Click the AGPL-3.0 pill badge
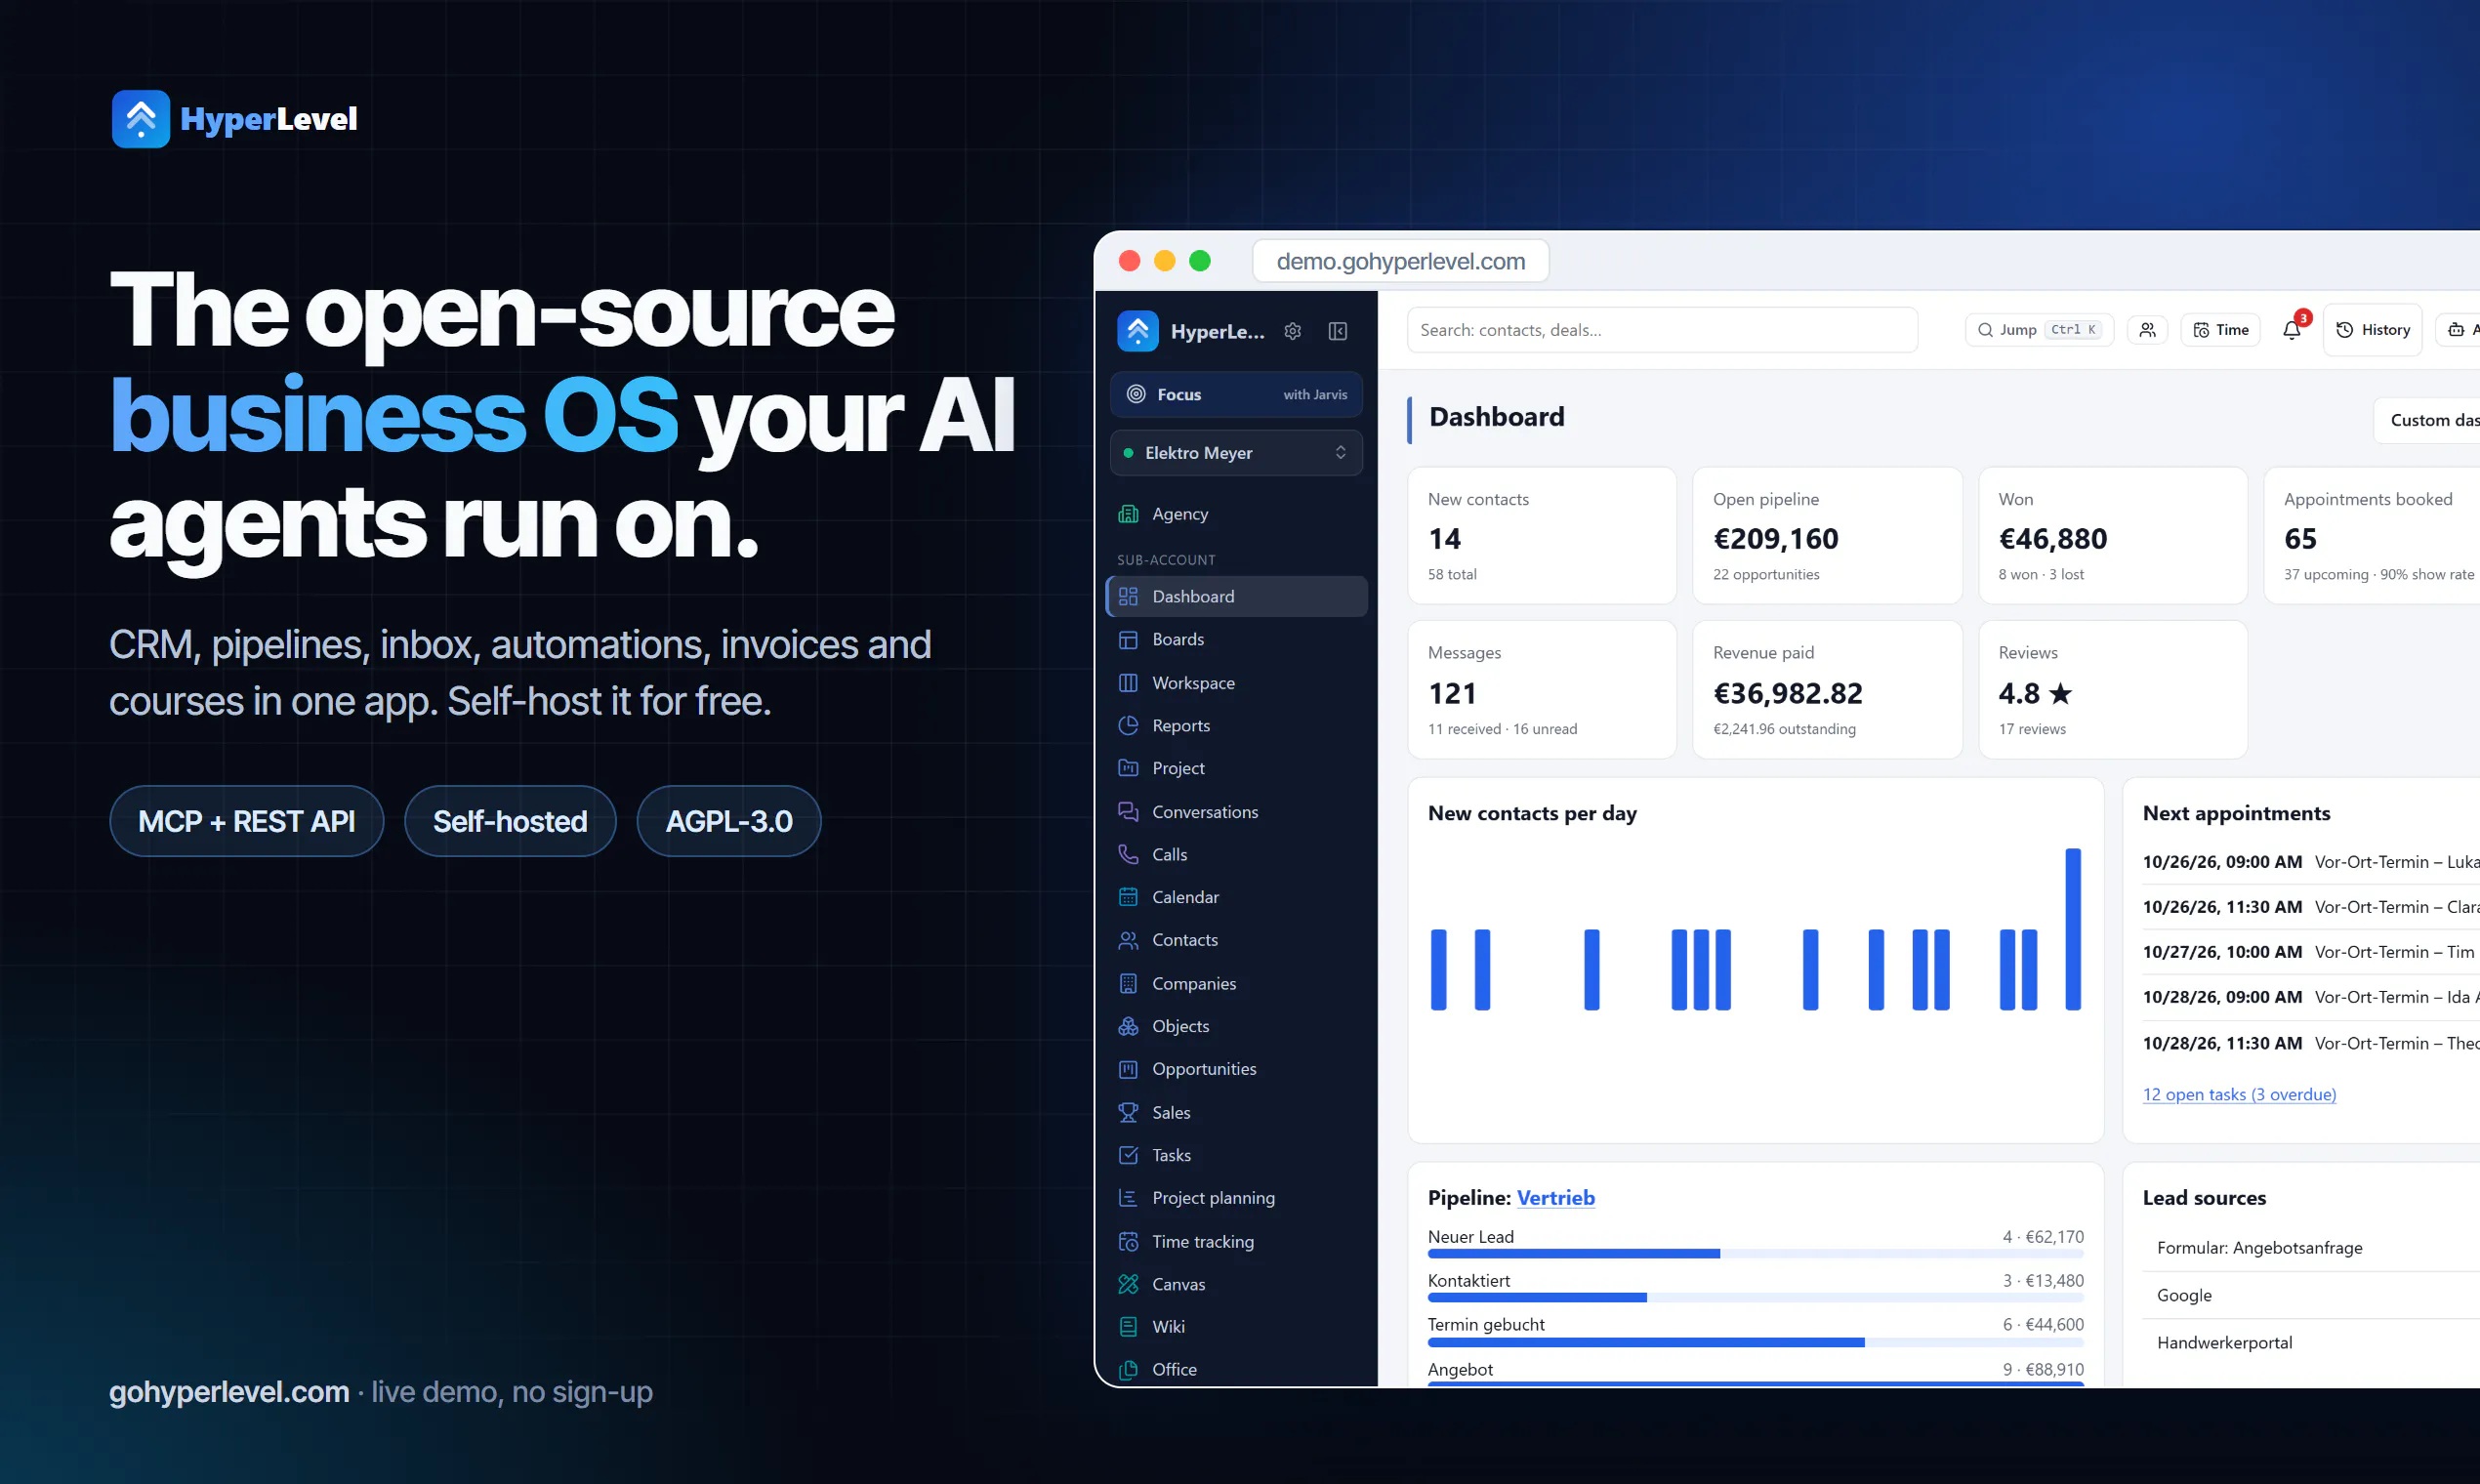Viewport: 2480px width, 1484px height. (729, 821)
